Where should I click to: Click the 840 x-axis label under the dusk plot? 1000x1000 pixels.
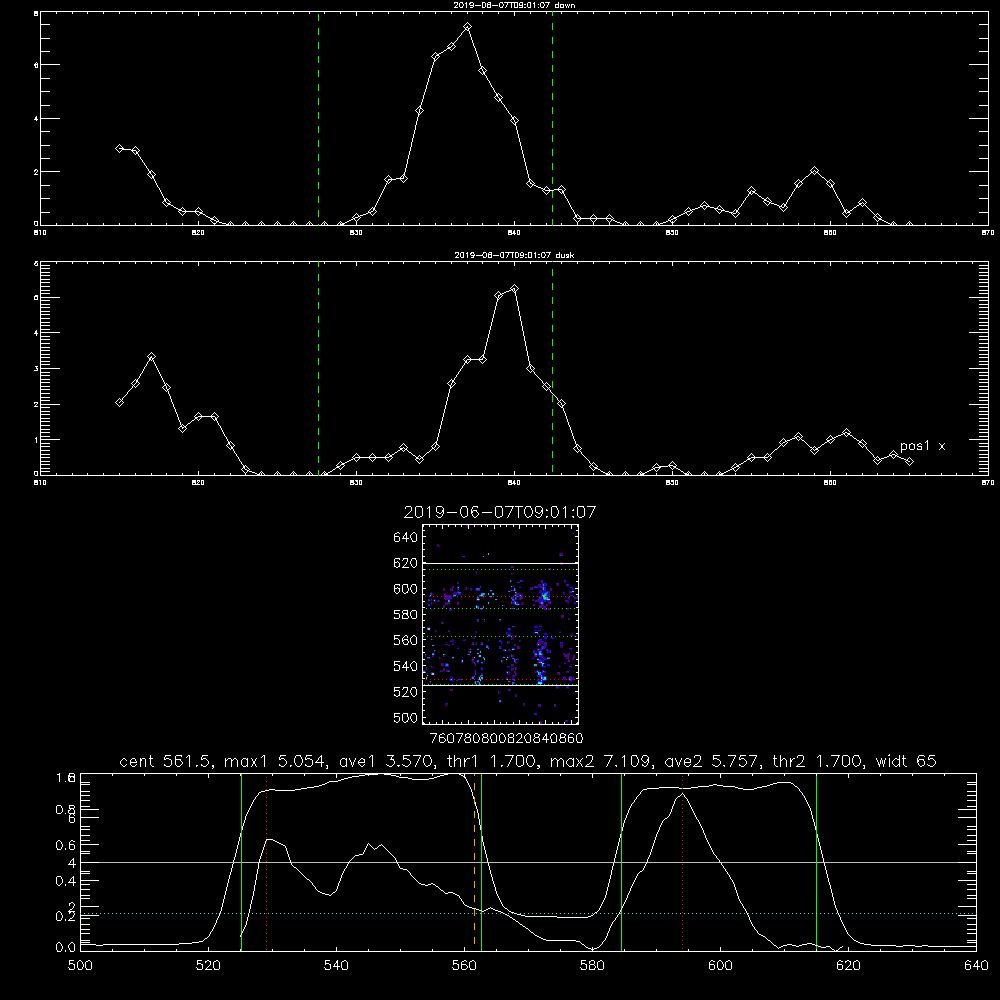(515, 483)
